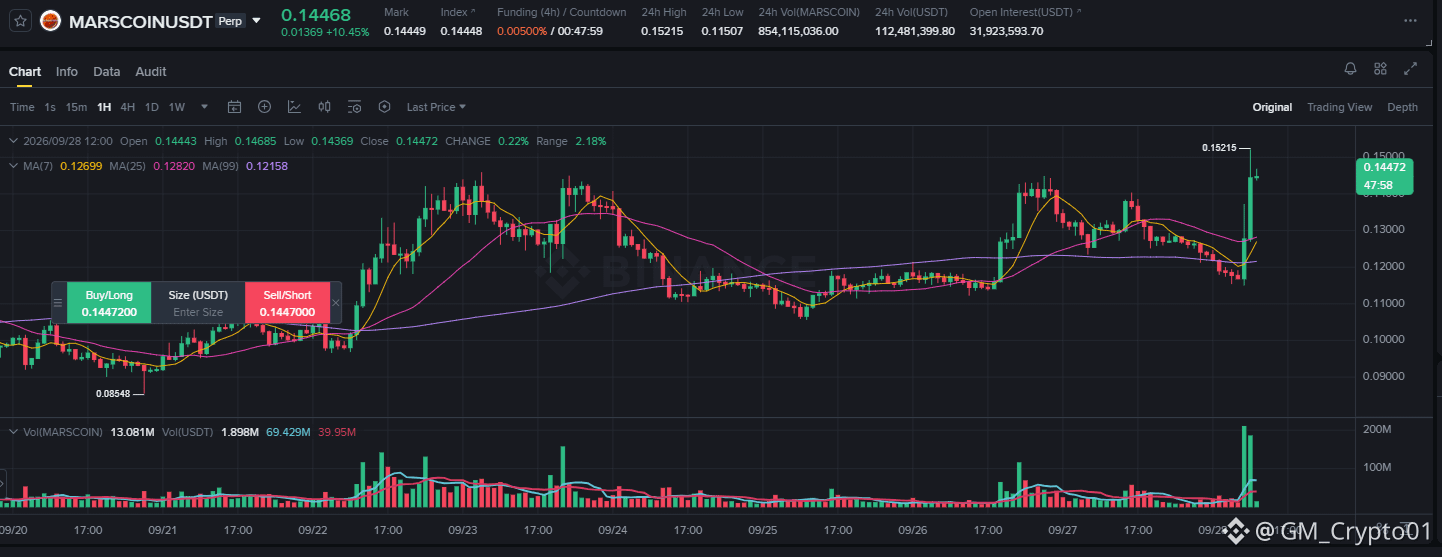Open the go-to-date calendar icon
The height and width of the screenshot is (557, 1442).
point(235,107)
